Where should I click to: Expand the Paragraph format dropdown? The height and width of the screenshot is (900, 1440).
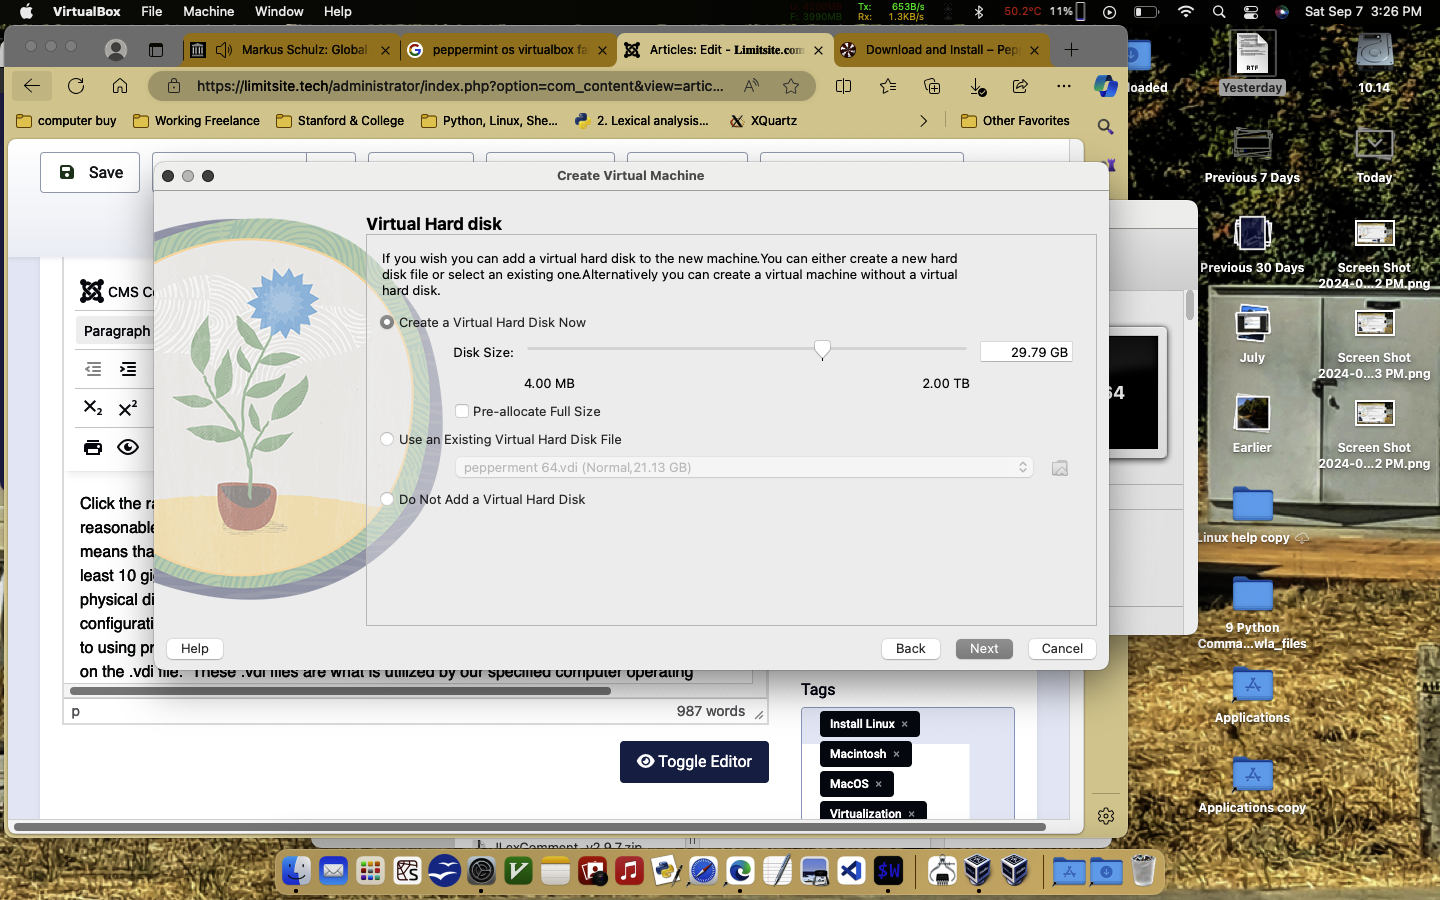click(x=116, y=331)
